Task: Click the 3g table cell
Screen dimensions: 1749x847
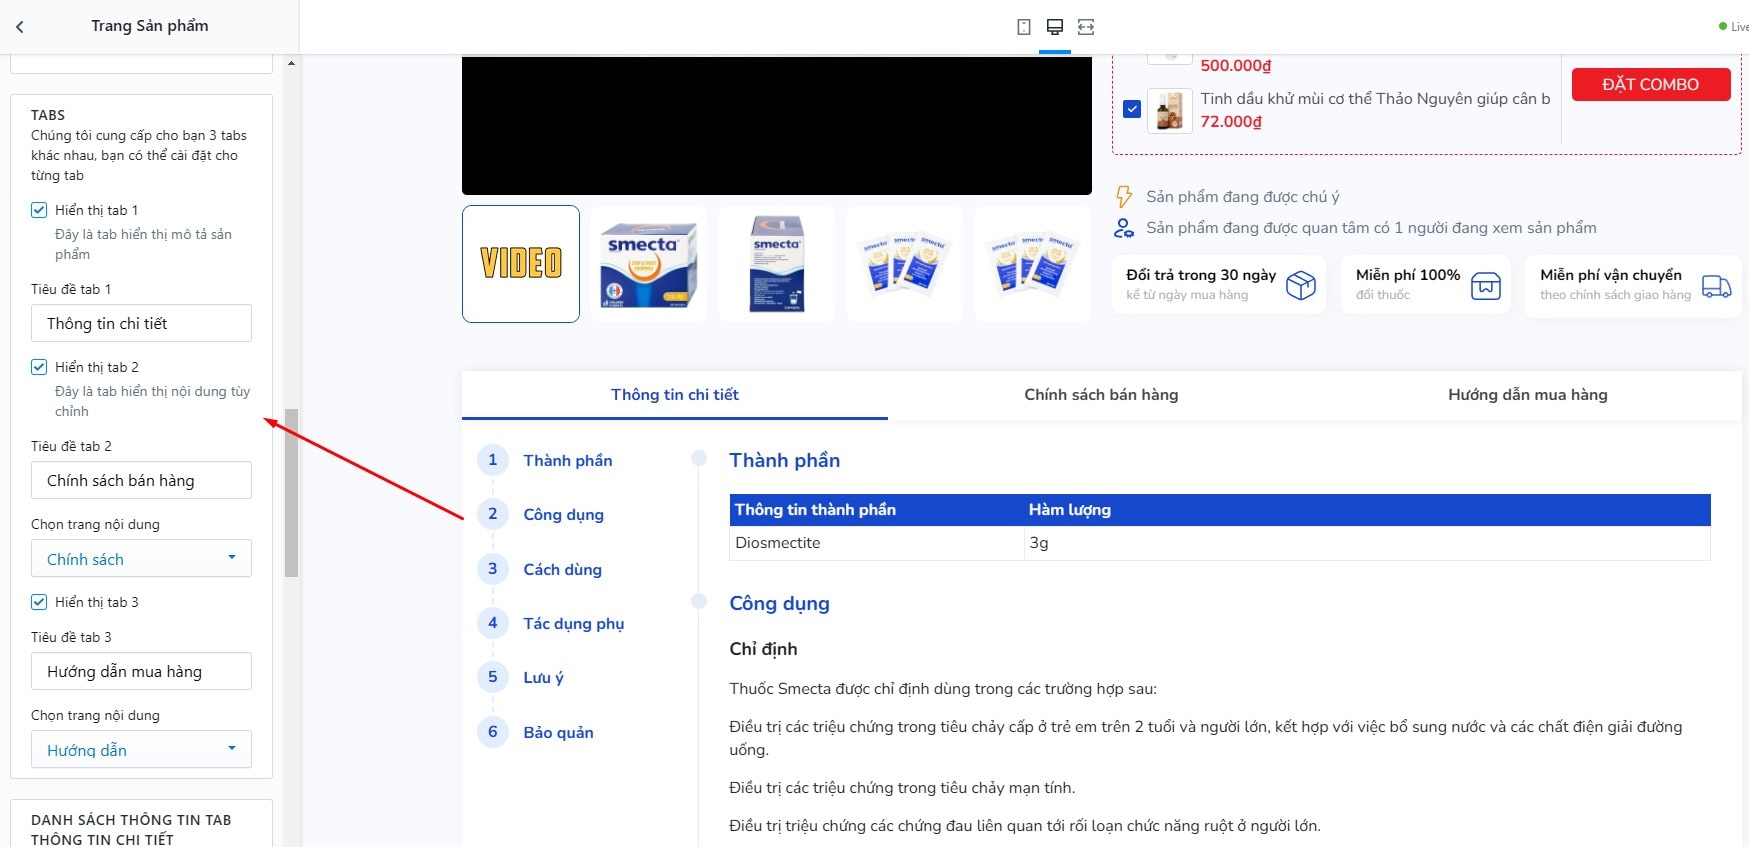Action: (x=1367, y=543)
